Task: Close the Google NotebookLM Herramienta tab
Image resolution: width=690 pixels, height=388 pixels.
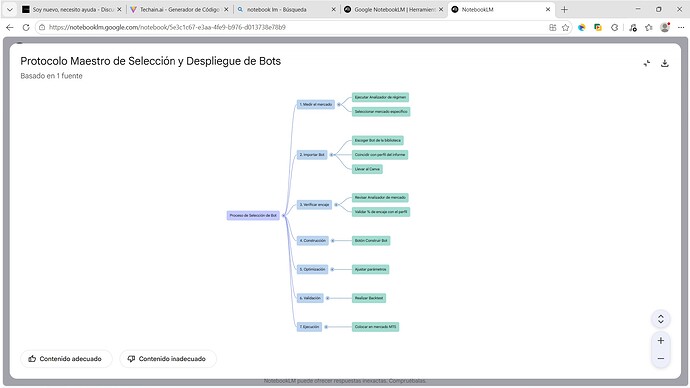Action: click(x=441, y=9)
